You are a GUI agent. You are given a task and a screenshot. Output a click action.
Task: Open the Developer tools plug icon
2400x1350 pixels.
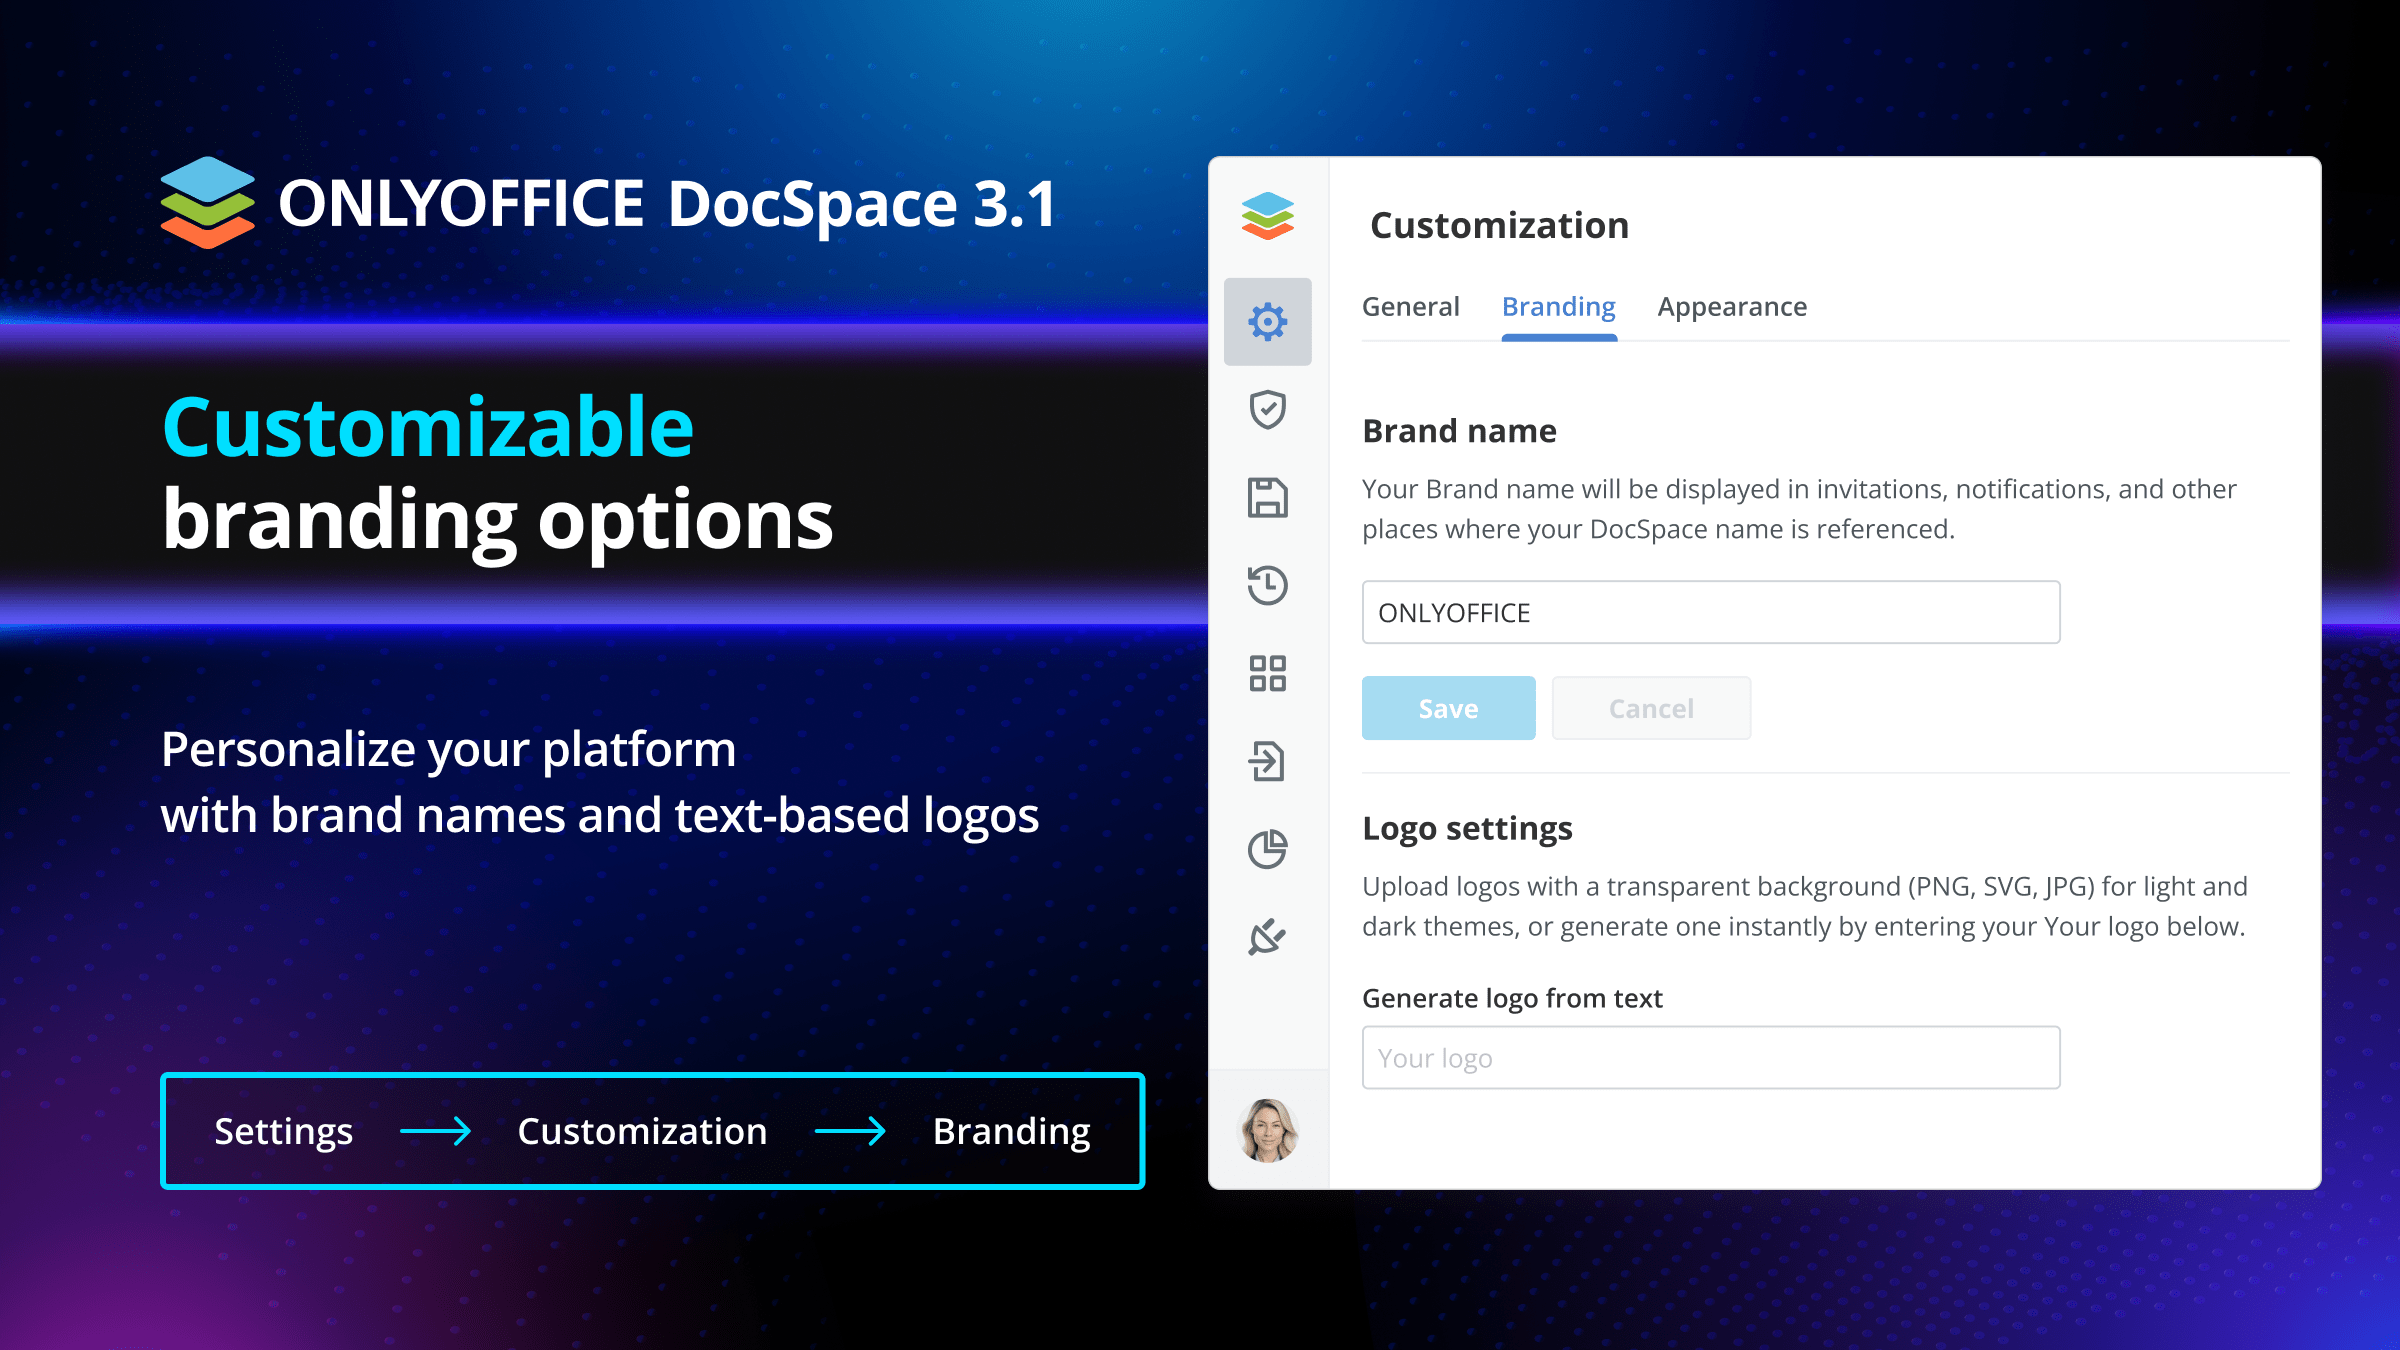pyautogui.click(x=1267, y=937)
